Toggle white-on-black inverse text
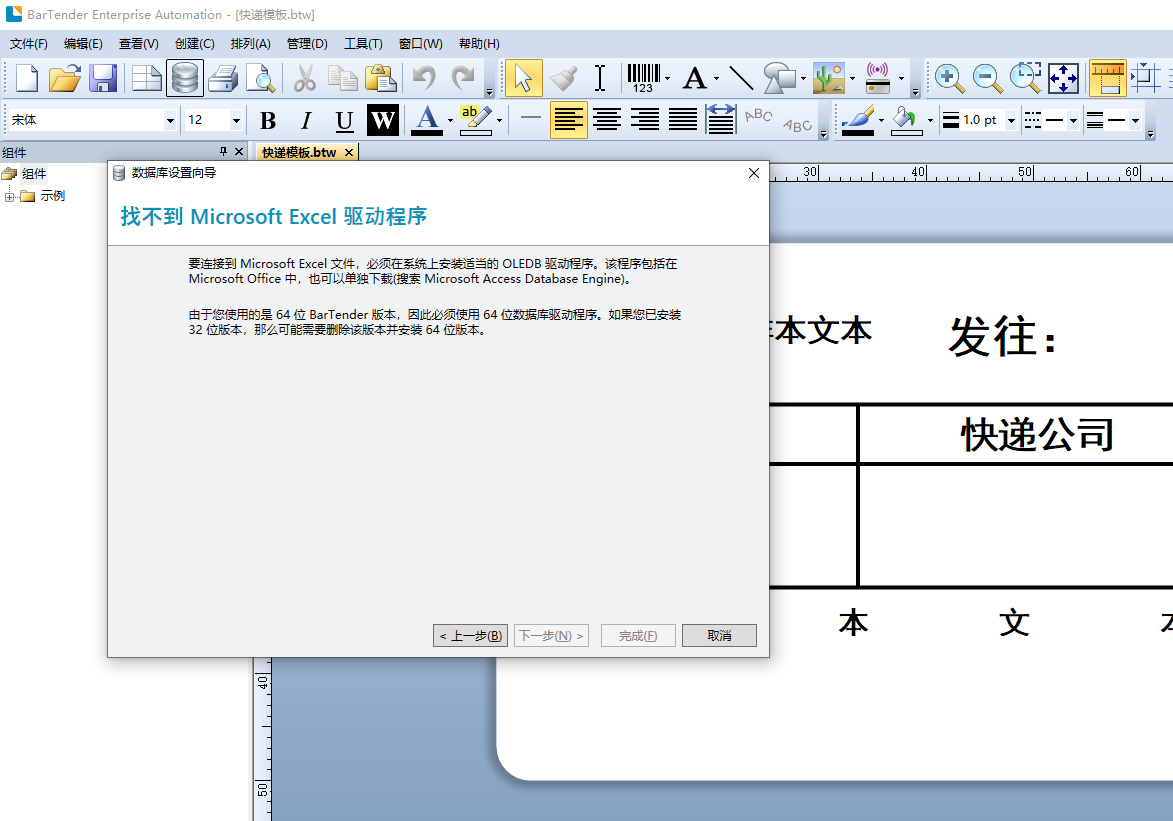 pyautogui.click(x=382, y=120)
